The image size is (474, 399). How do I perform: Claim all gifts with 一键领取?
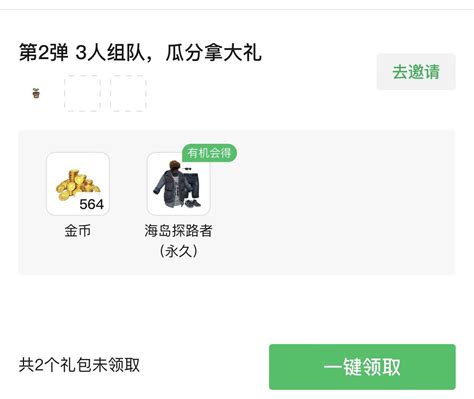[362, 367]
